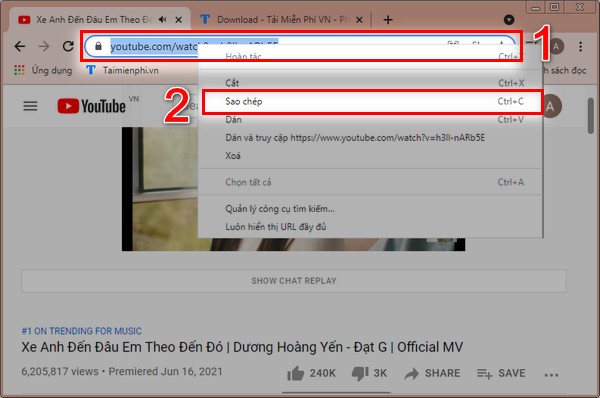Choose Dán from context menu
Viewport: 600px width, 398px height.
coord(370,120)
